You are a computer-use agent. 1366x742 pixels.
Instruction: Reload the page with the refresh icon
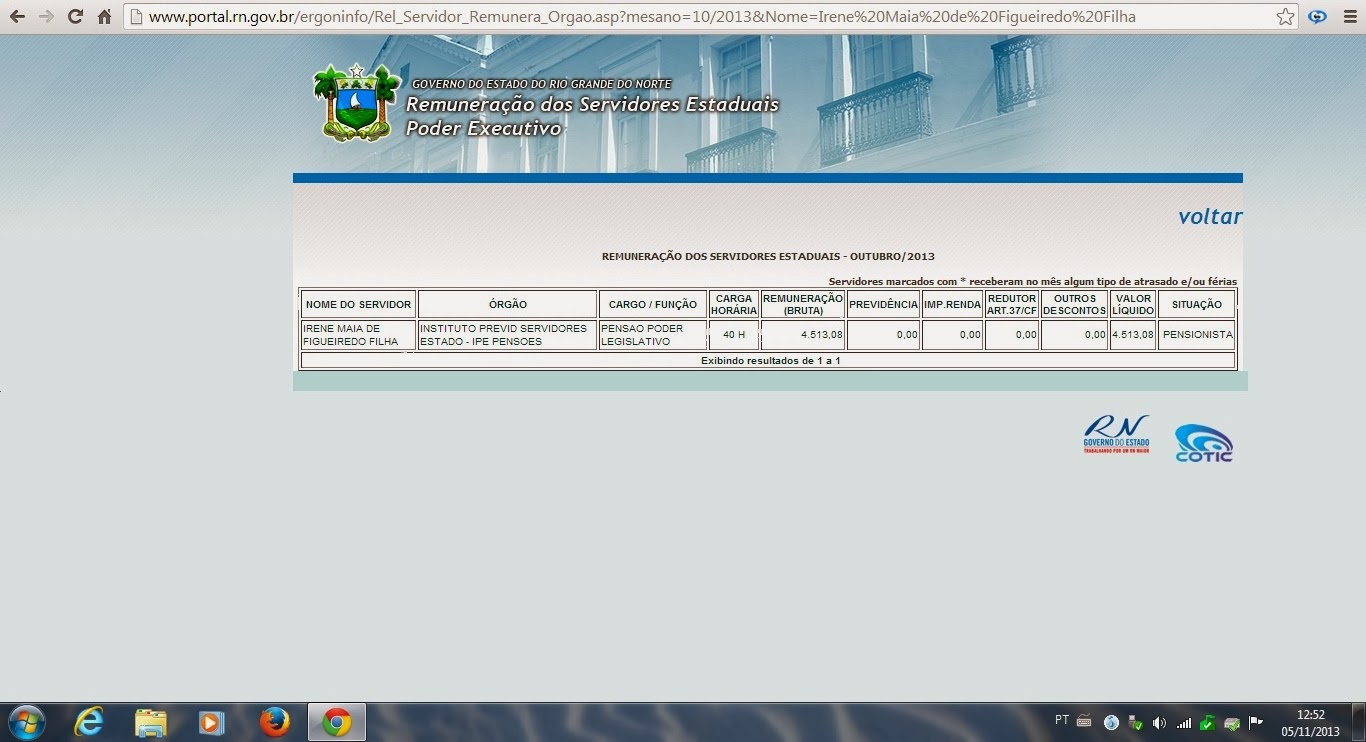click(x=75, y=17)
